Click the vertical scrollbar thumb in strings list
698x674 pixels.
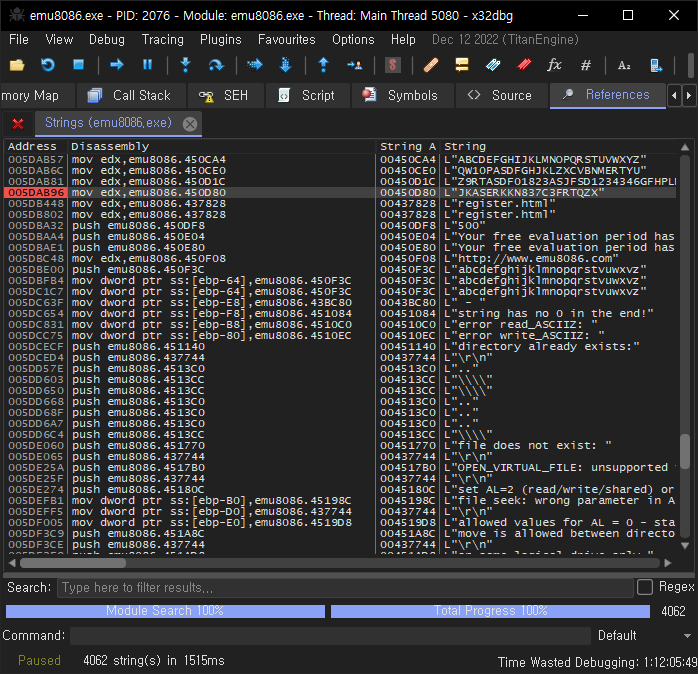pyautogui.click(x=685, y=451)
